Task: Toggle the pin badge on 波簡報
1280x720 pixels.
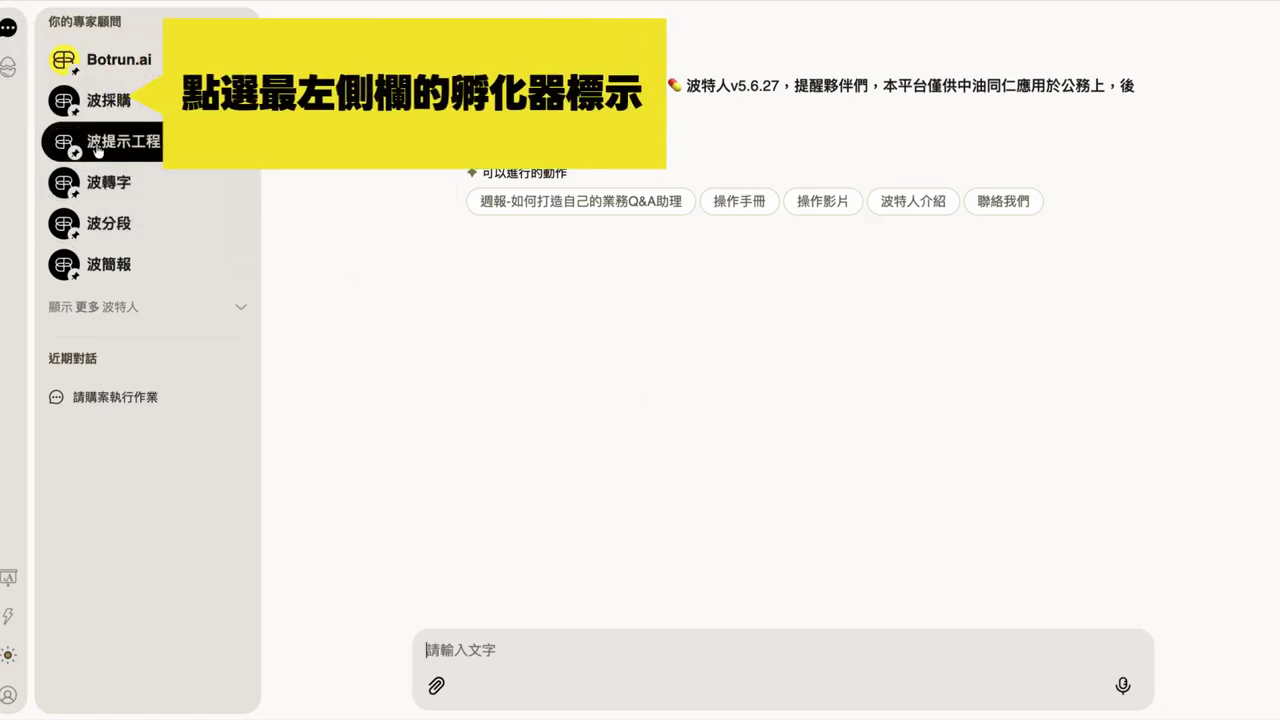Action: (x=75, y=276)
